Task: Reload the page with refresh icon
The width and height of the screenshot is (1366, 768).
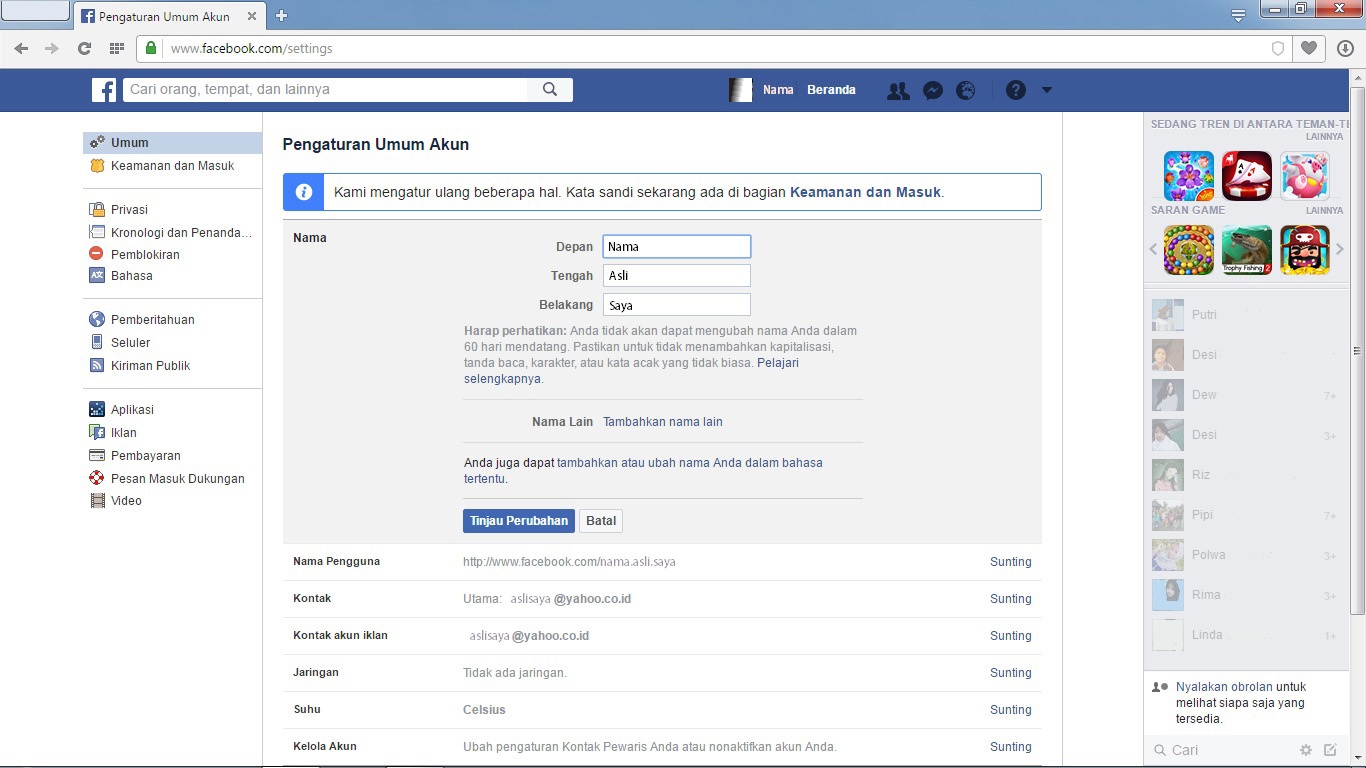Action: pyautogui.click(x=84, y=48)
